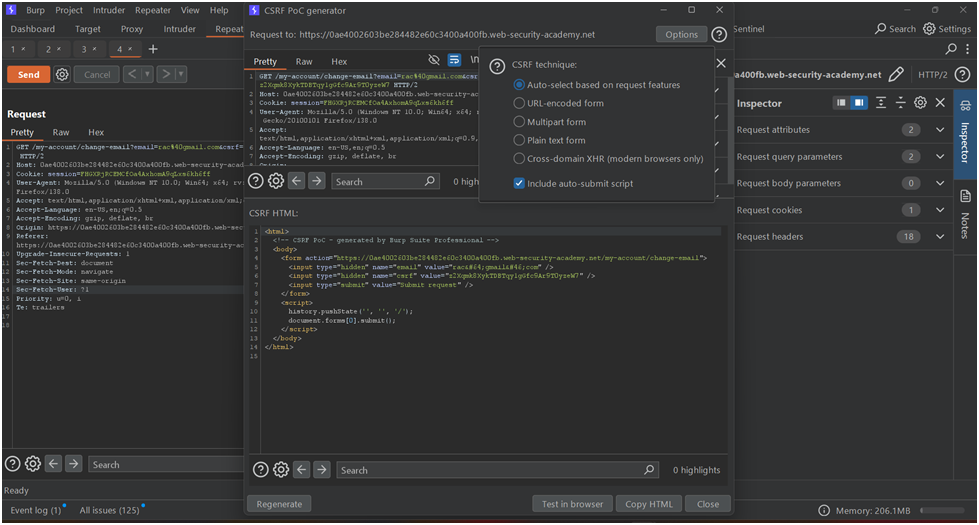
Task: Collapse all Inspector sections icon
Action: (900, 103)
